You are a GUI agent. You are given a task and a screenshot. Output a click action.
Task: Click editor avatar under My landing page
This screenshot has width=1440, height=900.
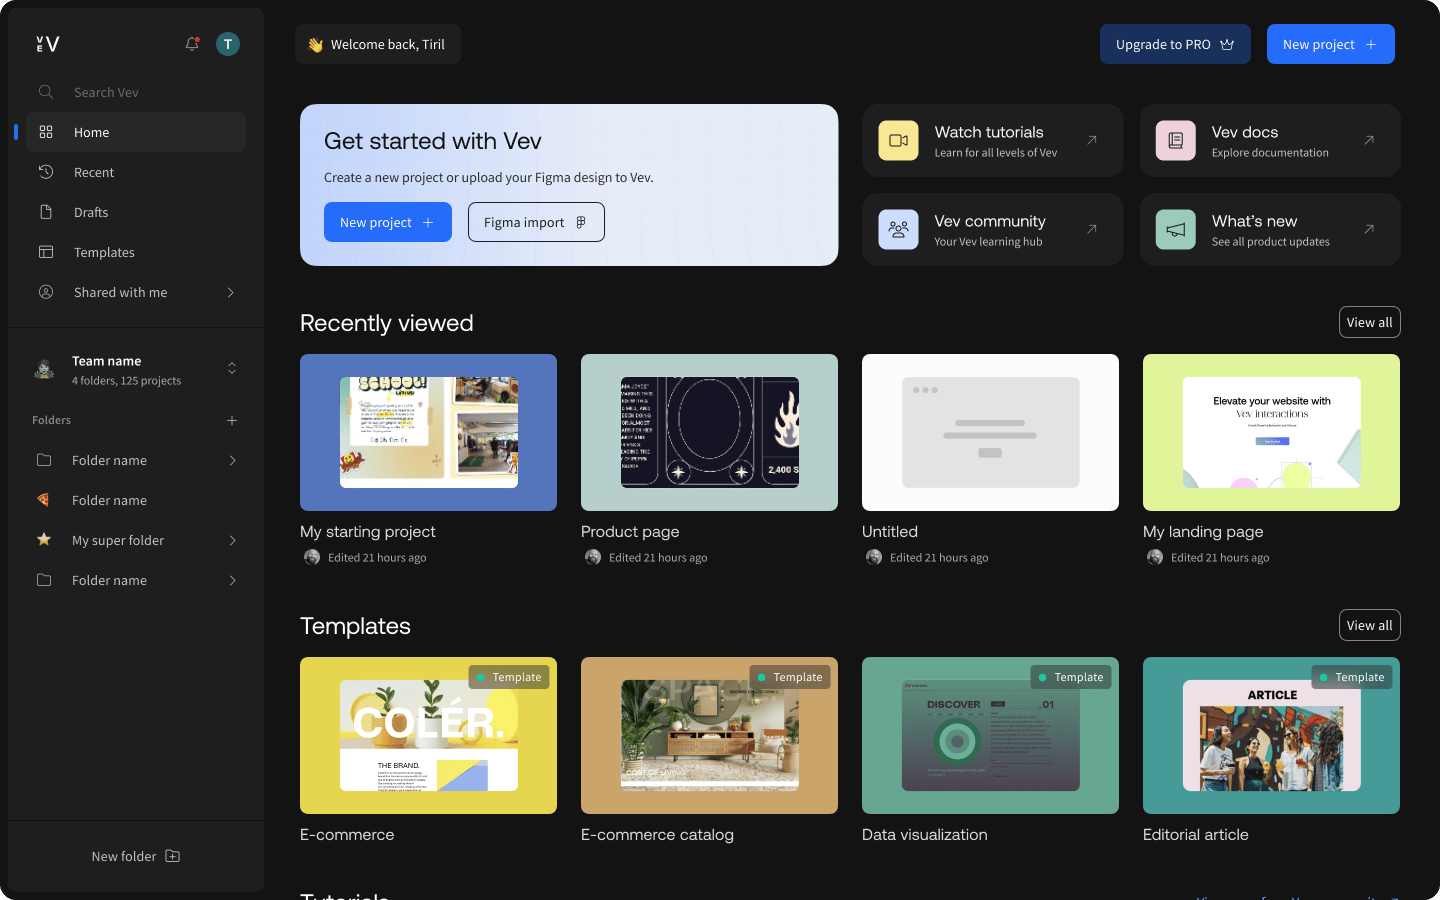tap(1155, 557)
